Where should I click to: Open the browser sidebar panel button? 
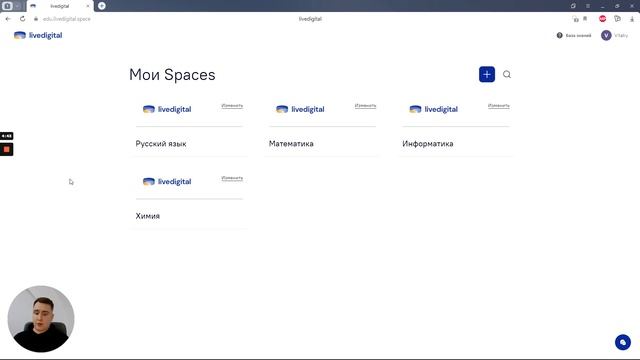573,6
